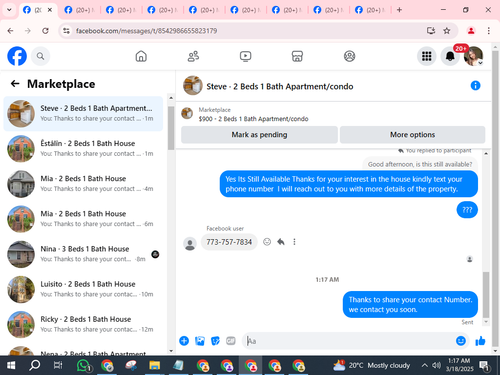The height and width of the screenshot is (375, 500).
Task: Choose a GIF icon in composer
Action: click(231, 341)
